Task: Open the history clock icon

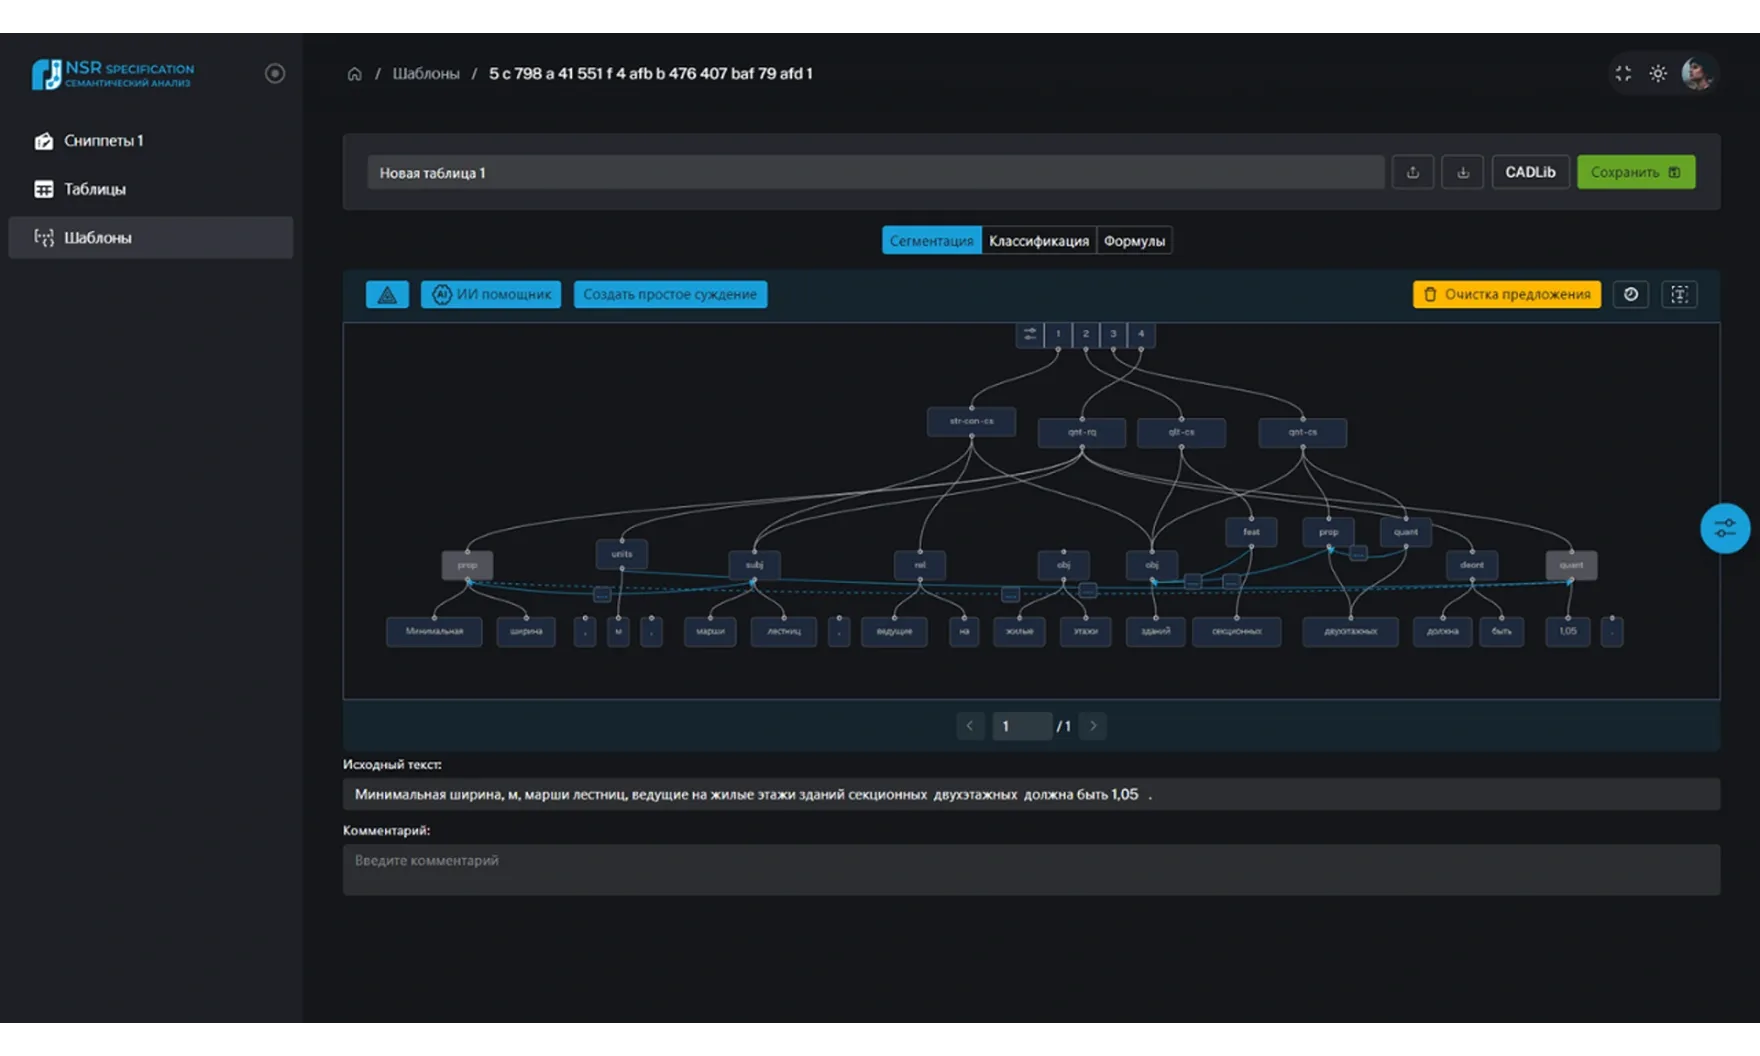Action: [1630, 294]
